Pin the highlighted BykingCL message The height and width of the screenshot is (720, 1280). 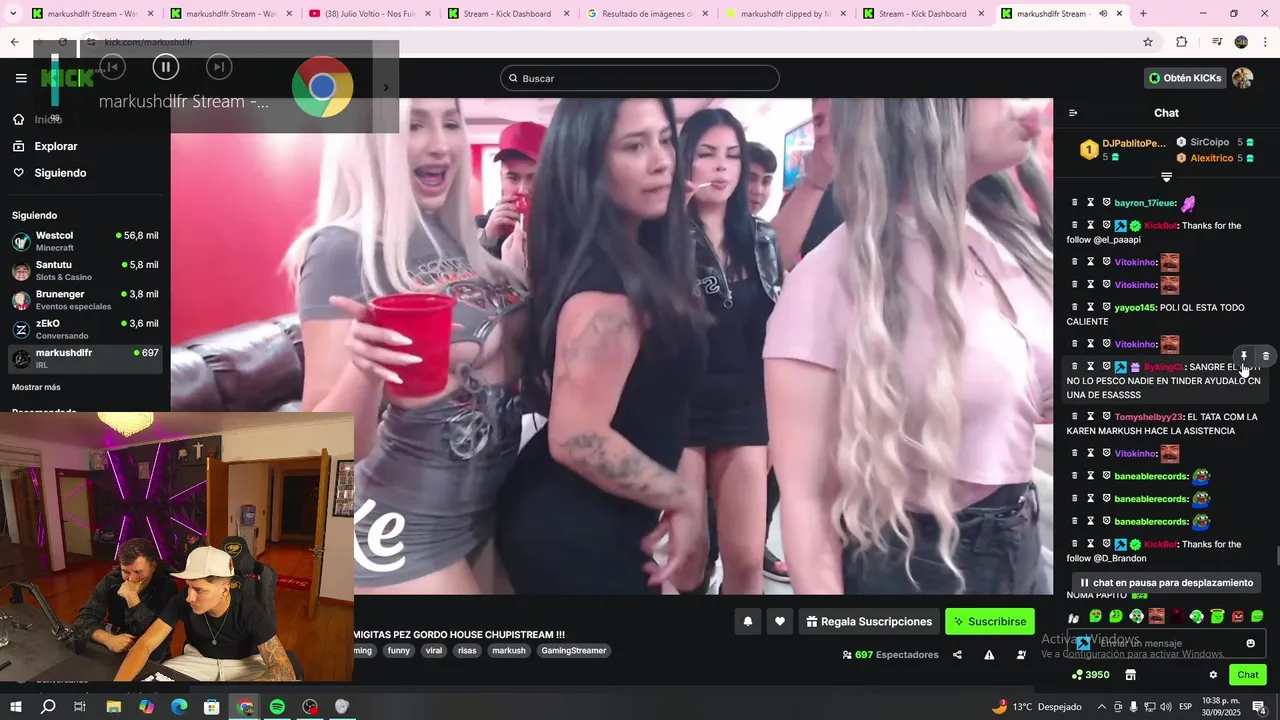(x=1244, y=356)
